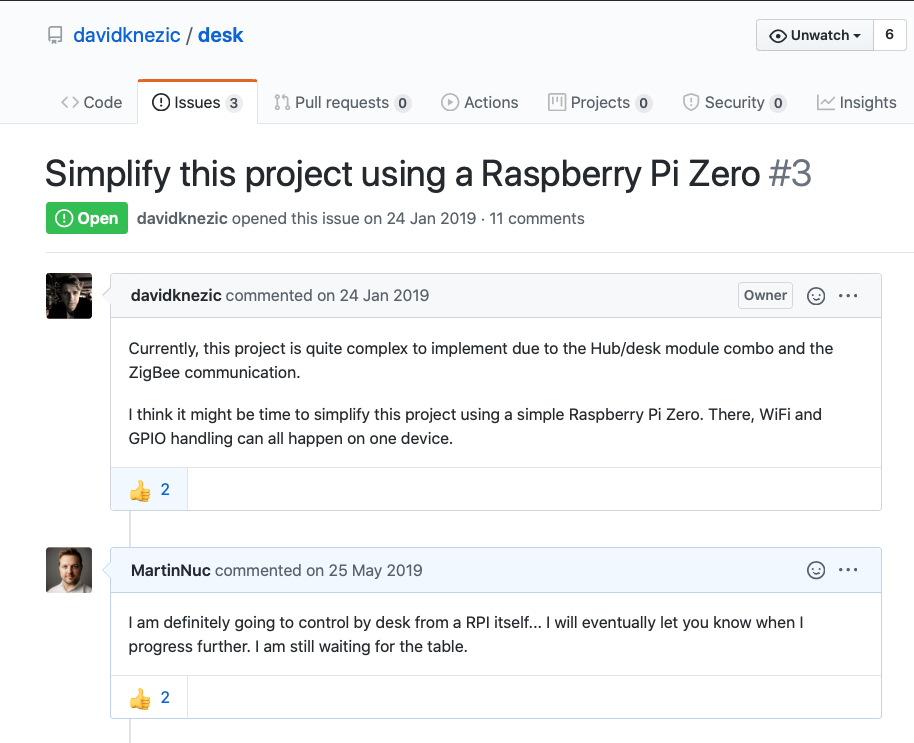The height and width of the screenshot is (743, 914).
Task: Switch to the Pull requests tab
Action: coord(343,103)
